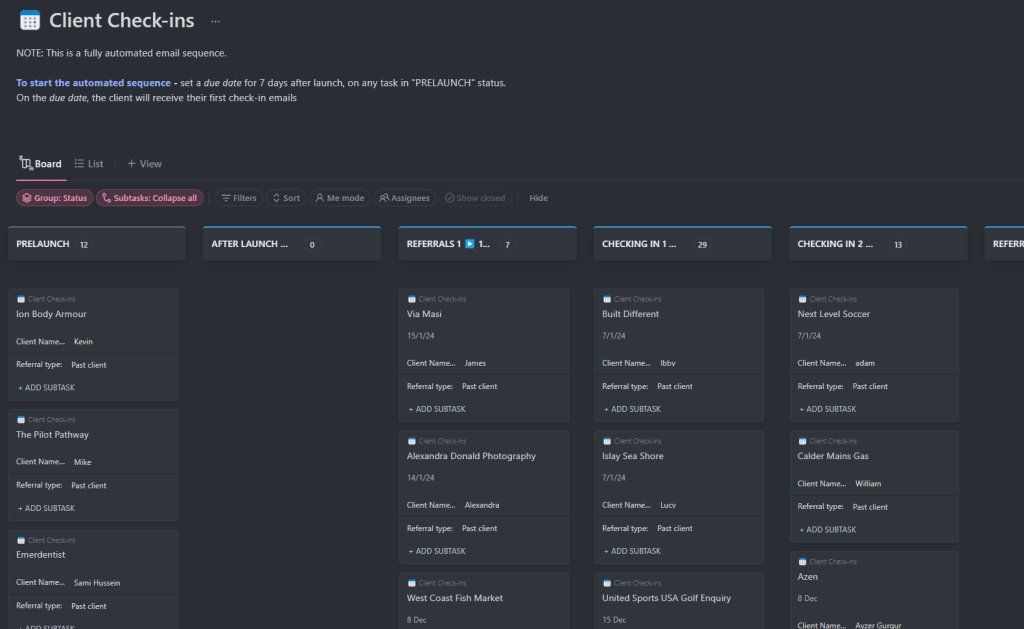
Task: Open the Group: Status dropdown
Action: click(x=55, y=198)
